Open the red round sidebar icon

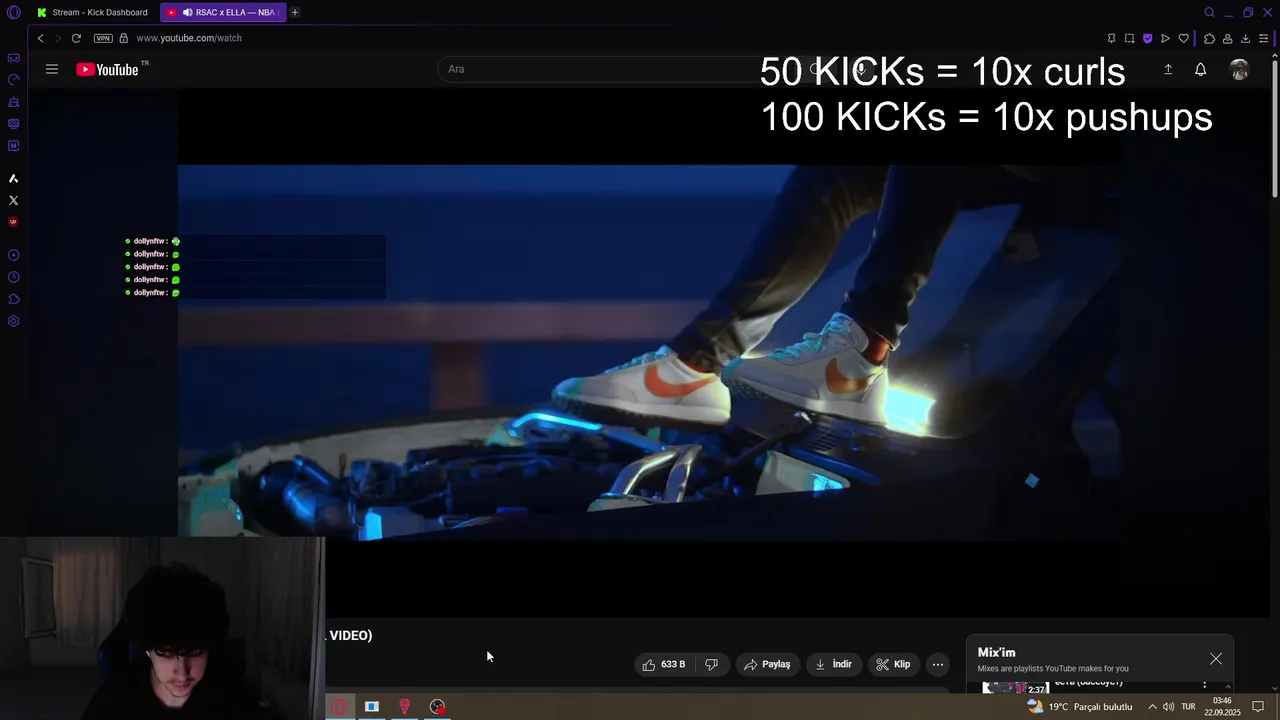tap(13, 222)
